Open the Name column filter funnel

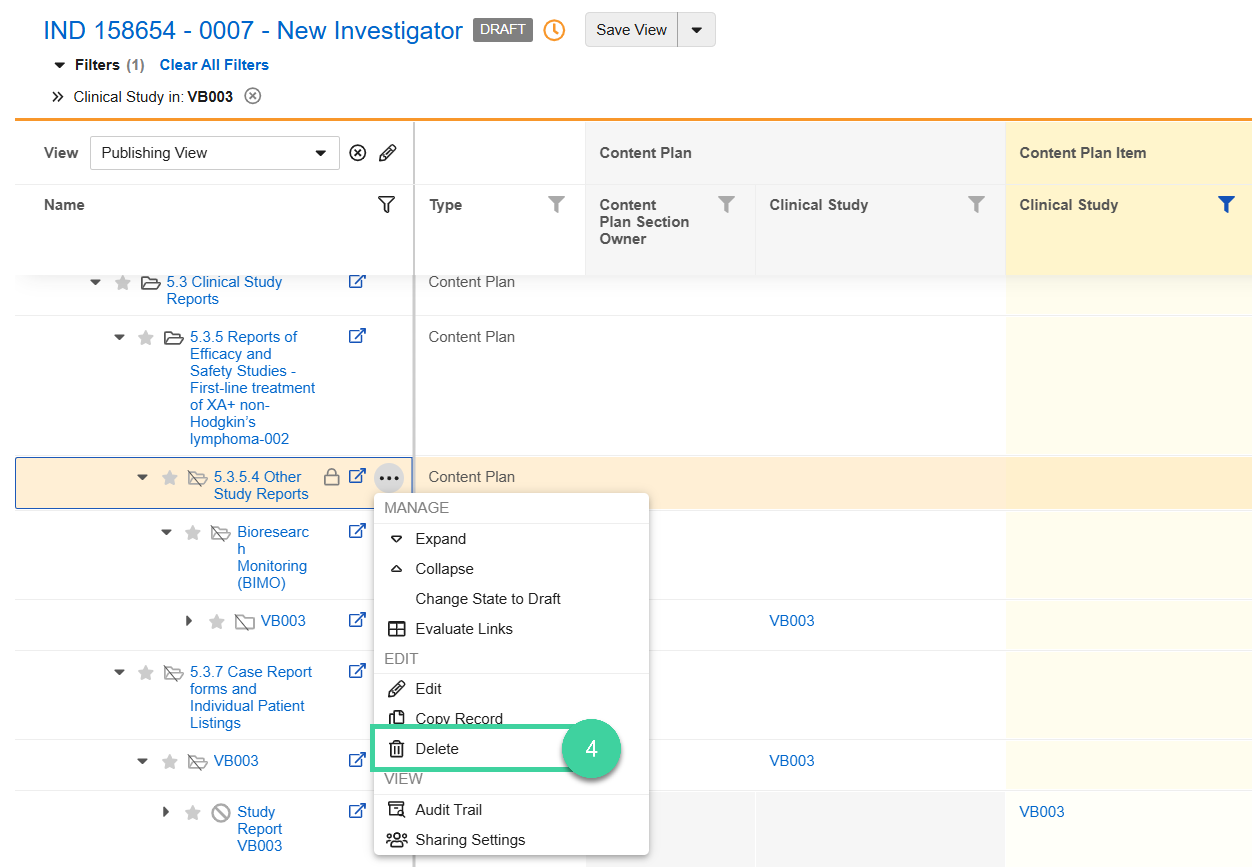point(386,205)
